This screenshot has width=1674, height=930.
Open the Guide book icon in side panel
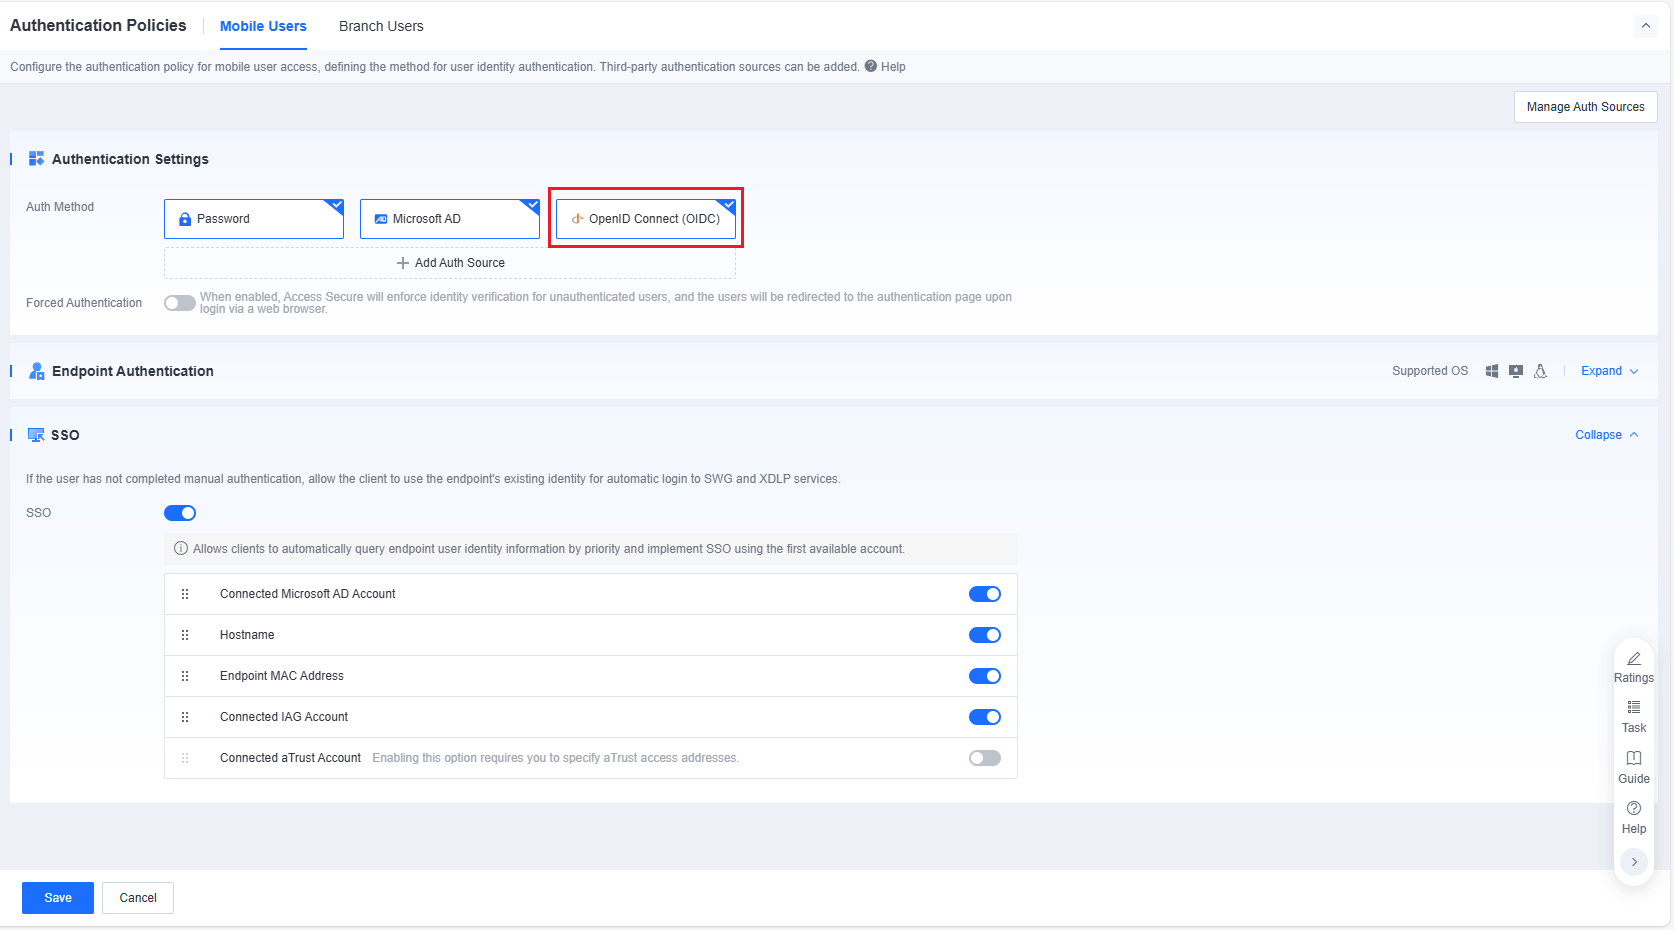click(1634, 758)
